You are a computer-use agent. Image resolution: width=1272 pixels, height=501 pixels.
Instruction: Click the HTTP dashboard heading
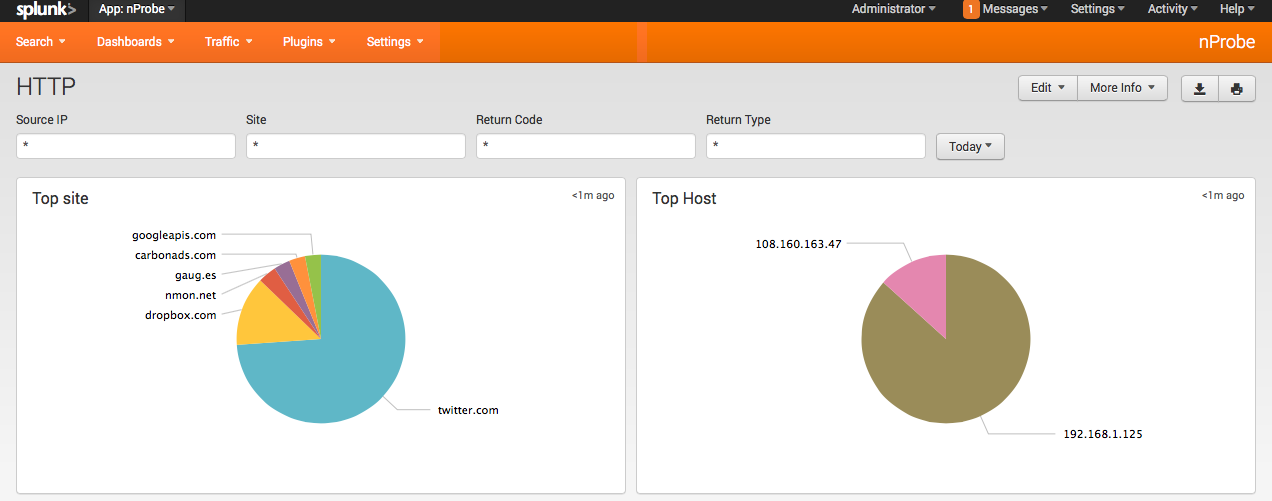[x=46, y=87]
